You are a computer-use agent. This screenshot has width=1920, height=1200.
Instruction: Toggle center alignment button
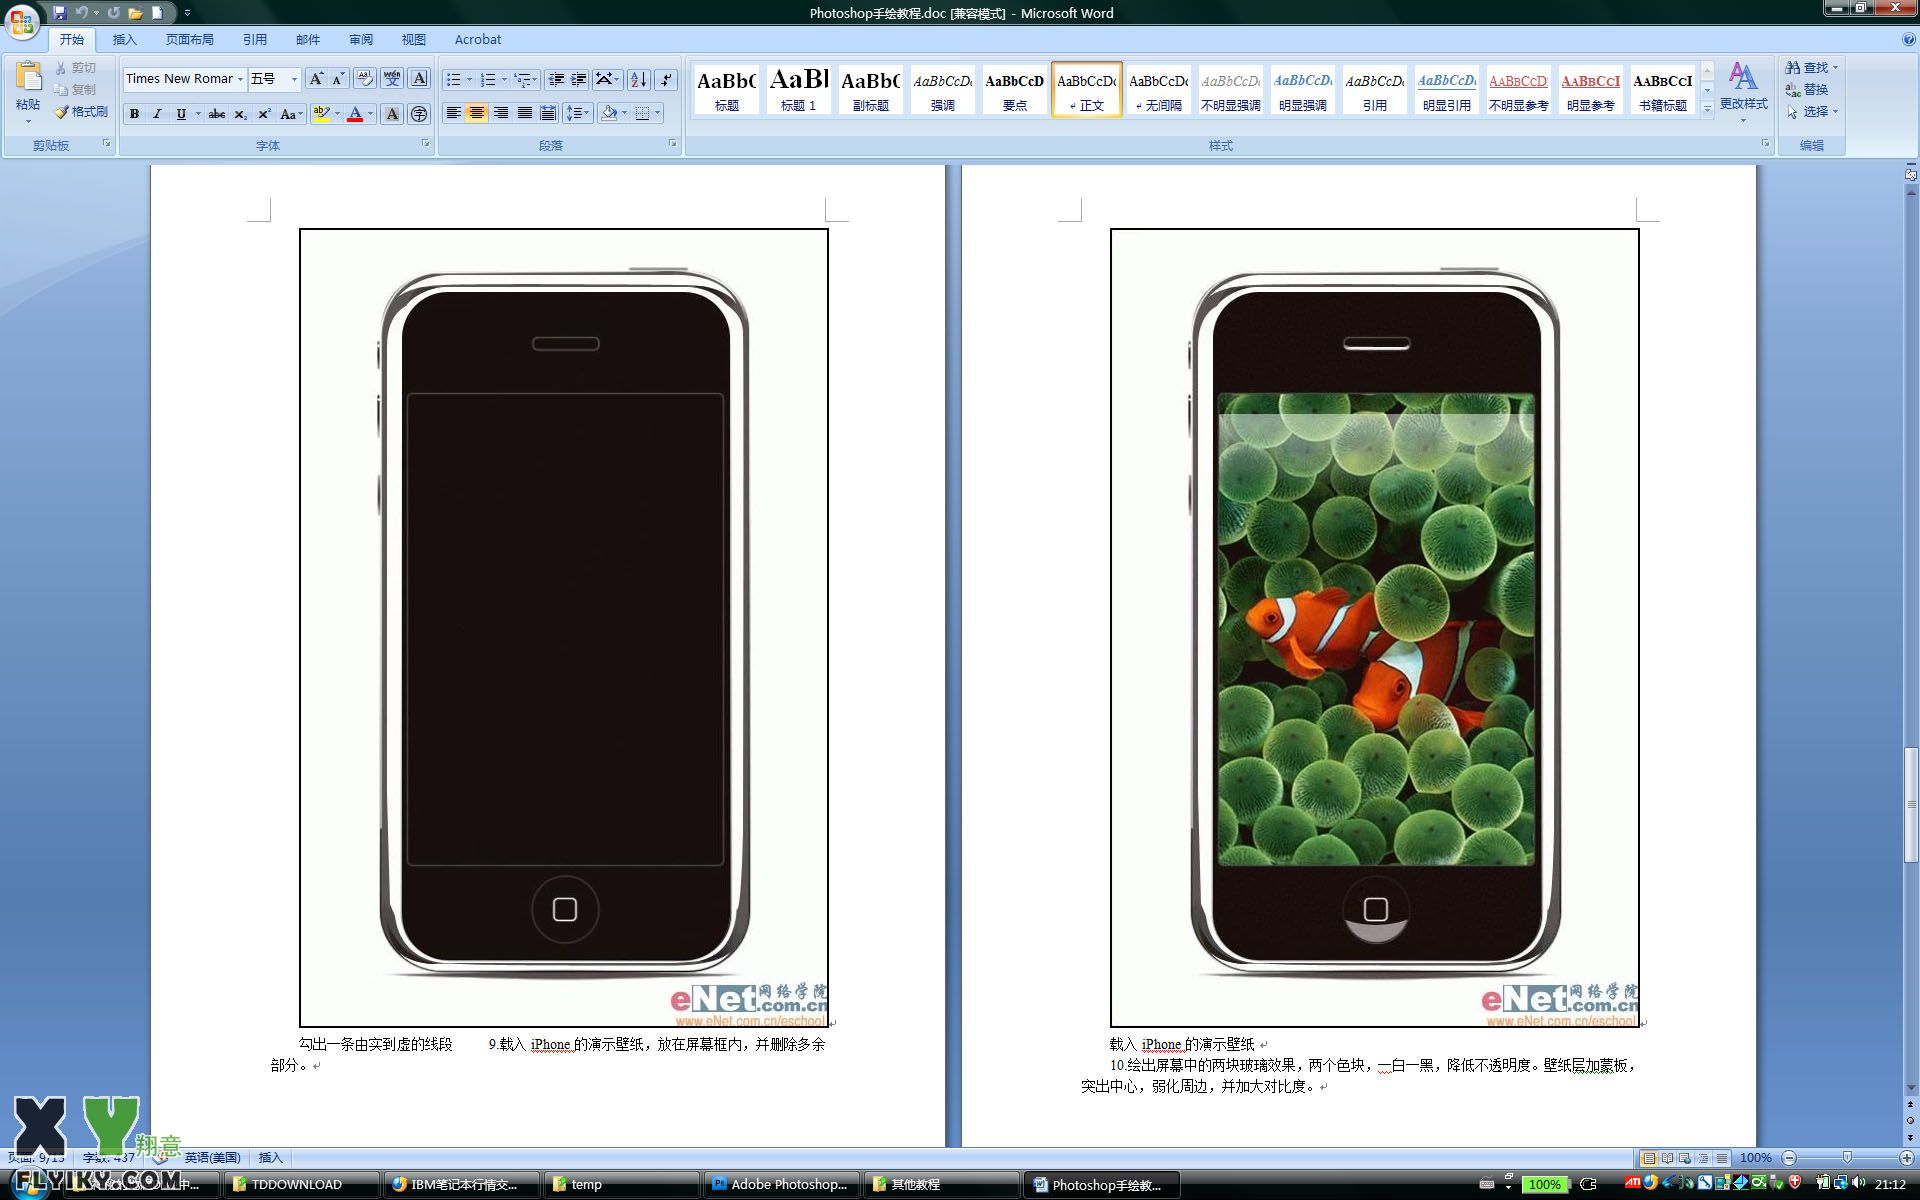pos(477,113)
